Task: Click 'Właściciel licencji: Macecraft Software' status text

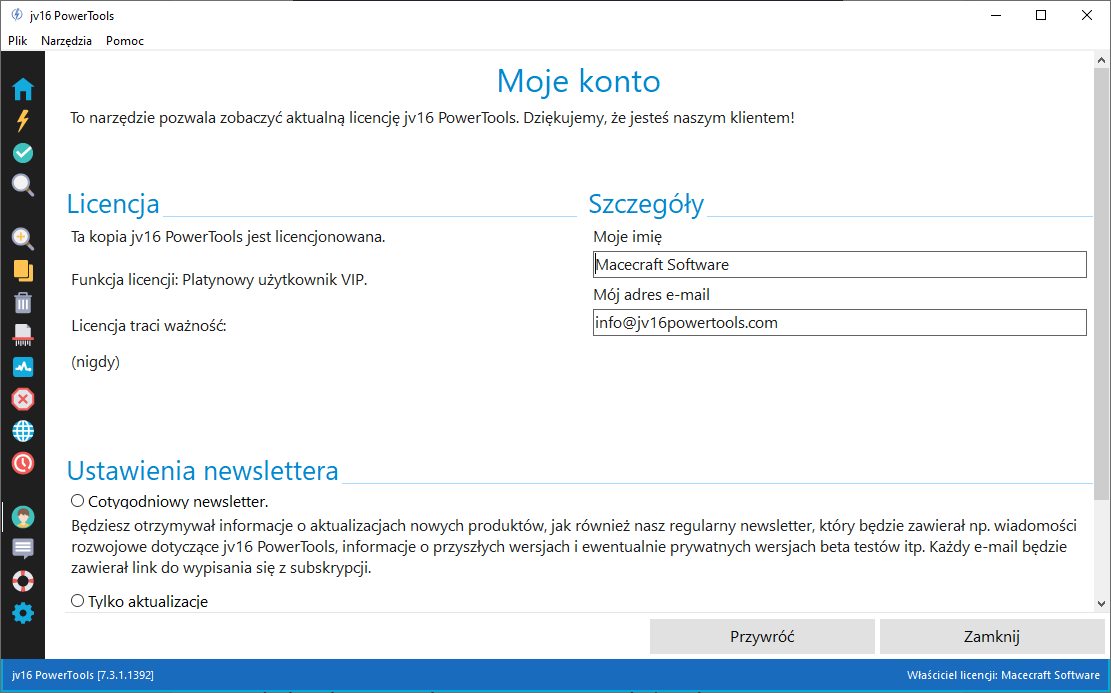Action: (x=1003, y=675)
